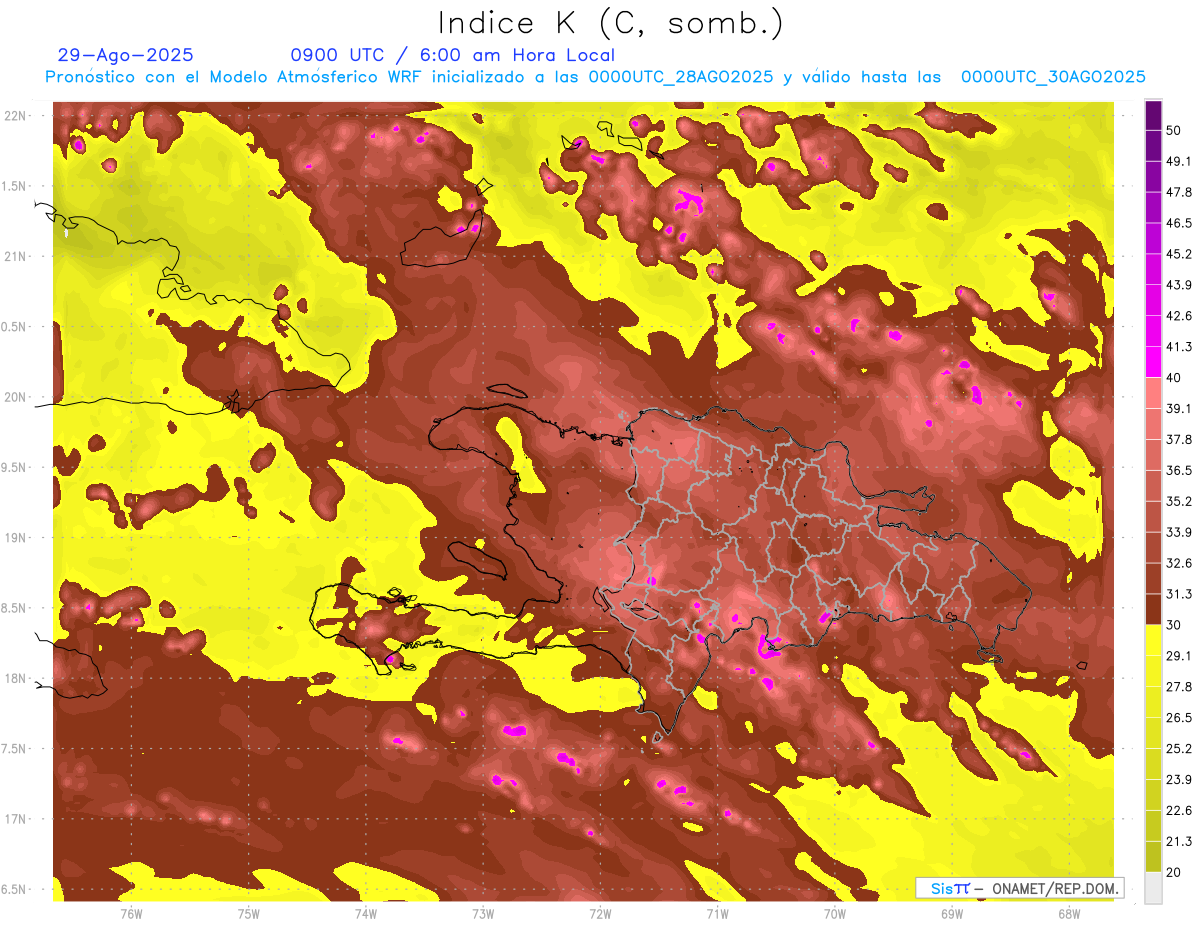Click the "18N" latitude label

pos(15,678)
